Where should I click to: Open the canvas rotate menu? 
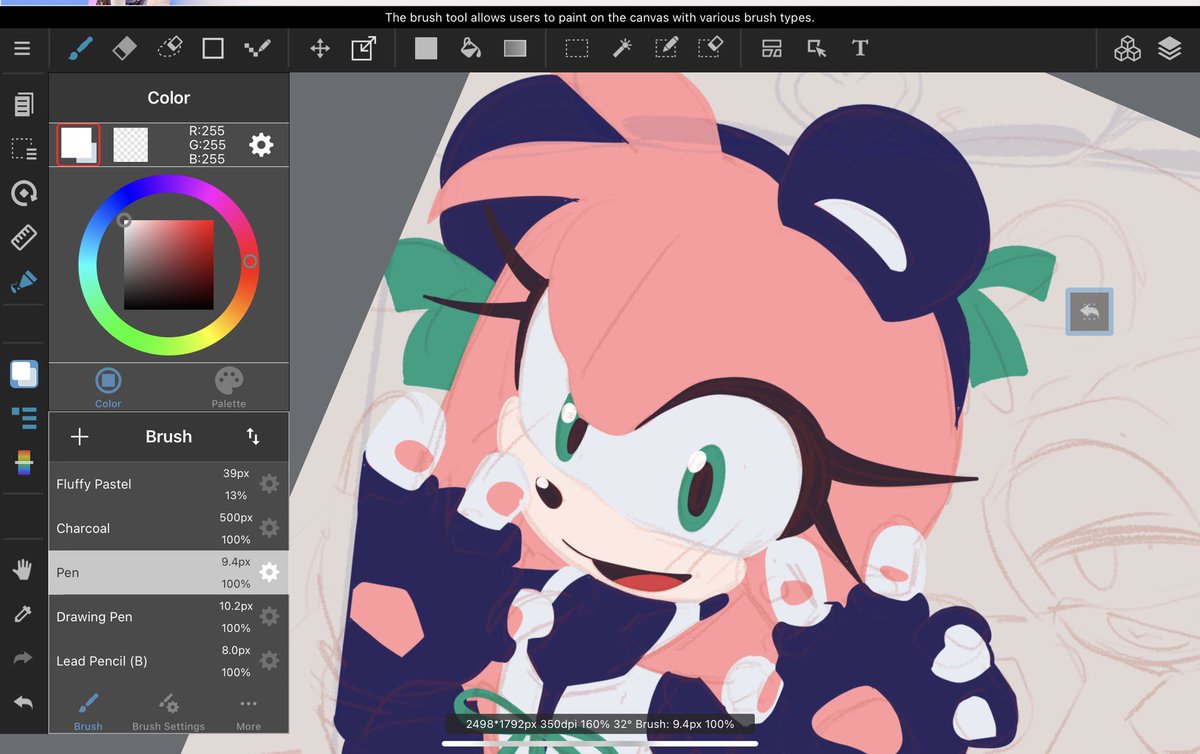(x=23, y=193)
